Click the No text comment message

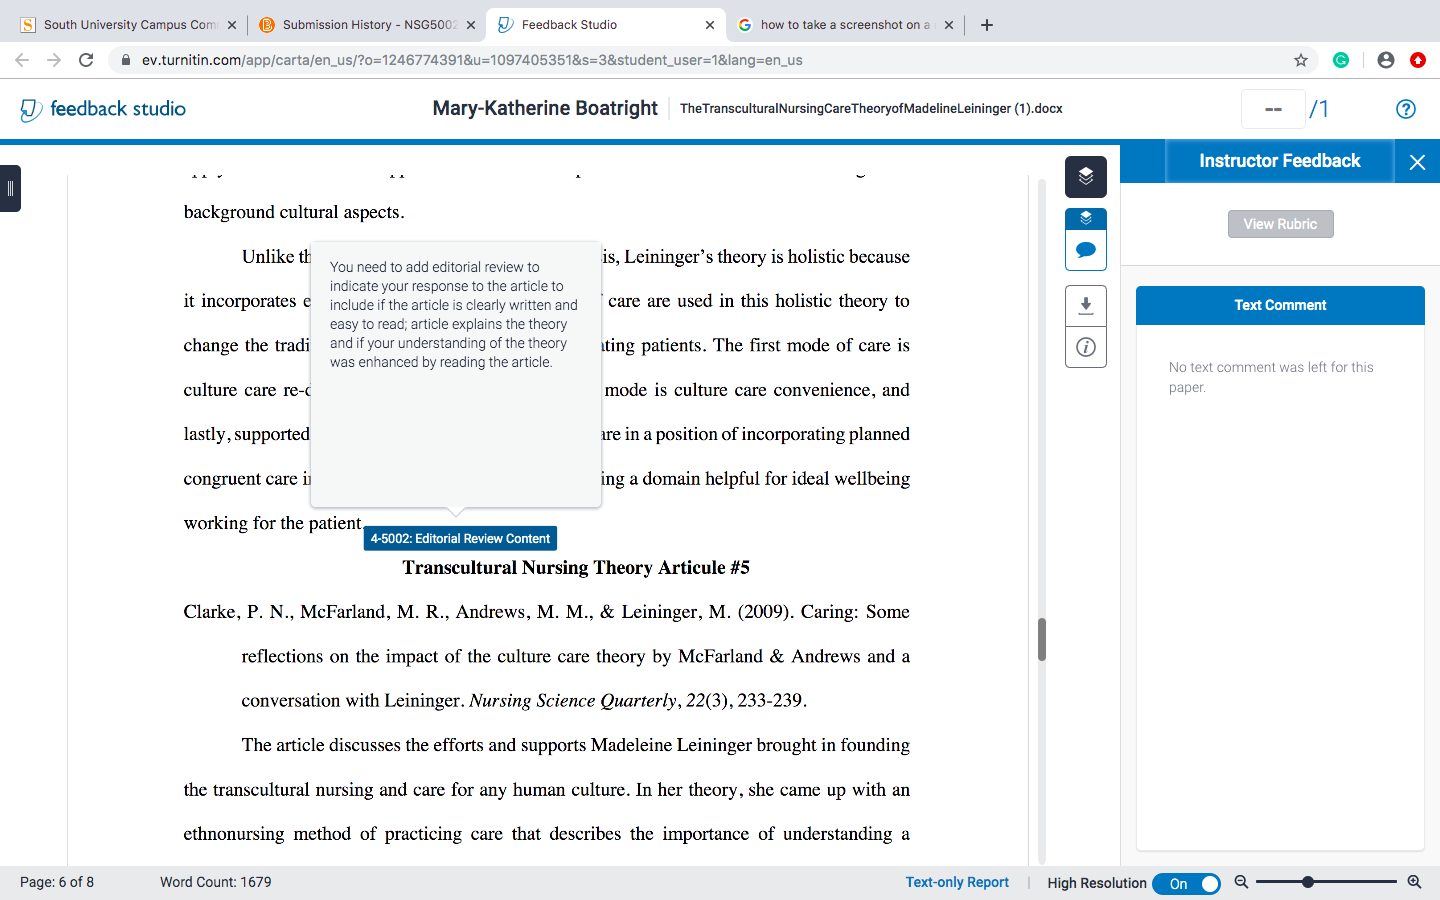[1271, 377]
